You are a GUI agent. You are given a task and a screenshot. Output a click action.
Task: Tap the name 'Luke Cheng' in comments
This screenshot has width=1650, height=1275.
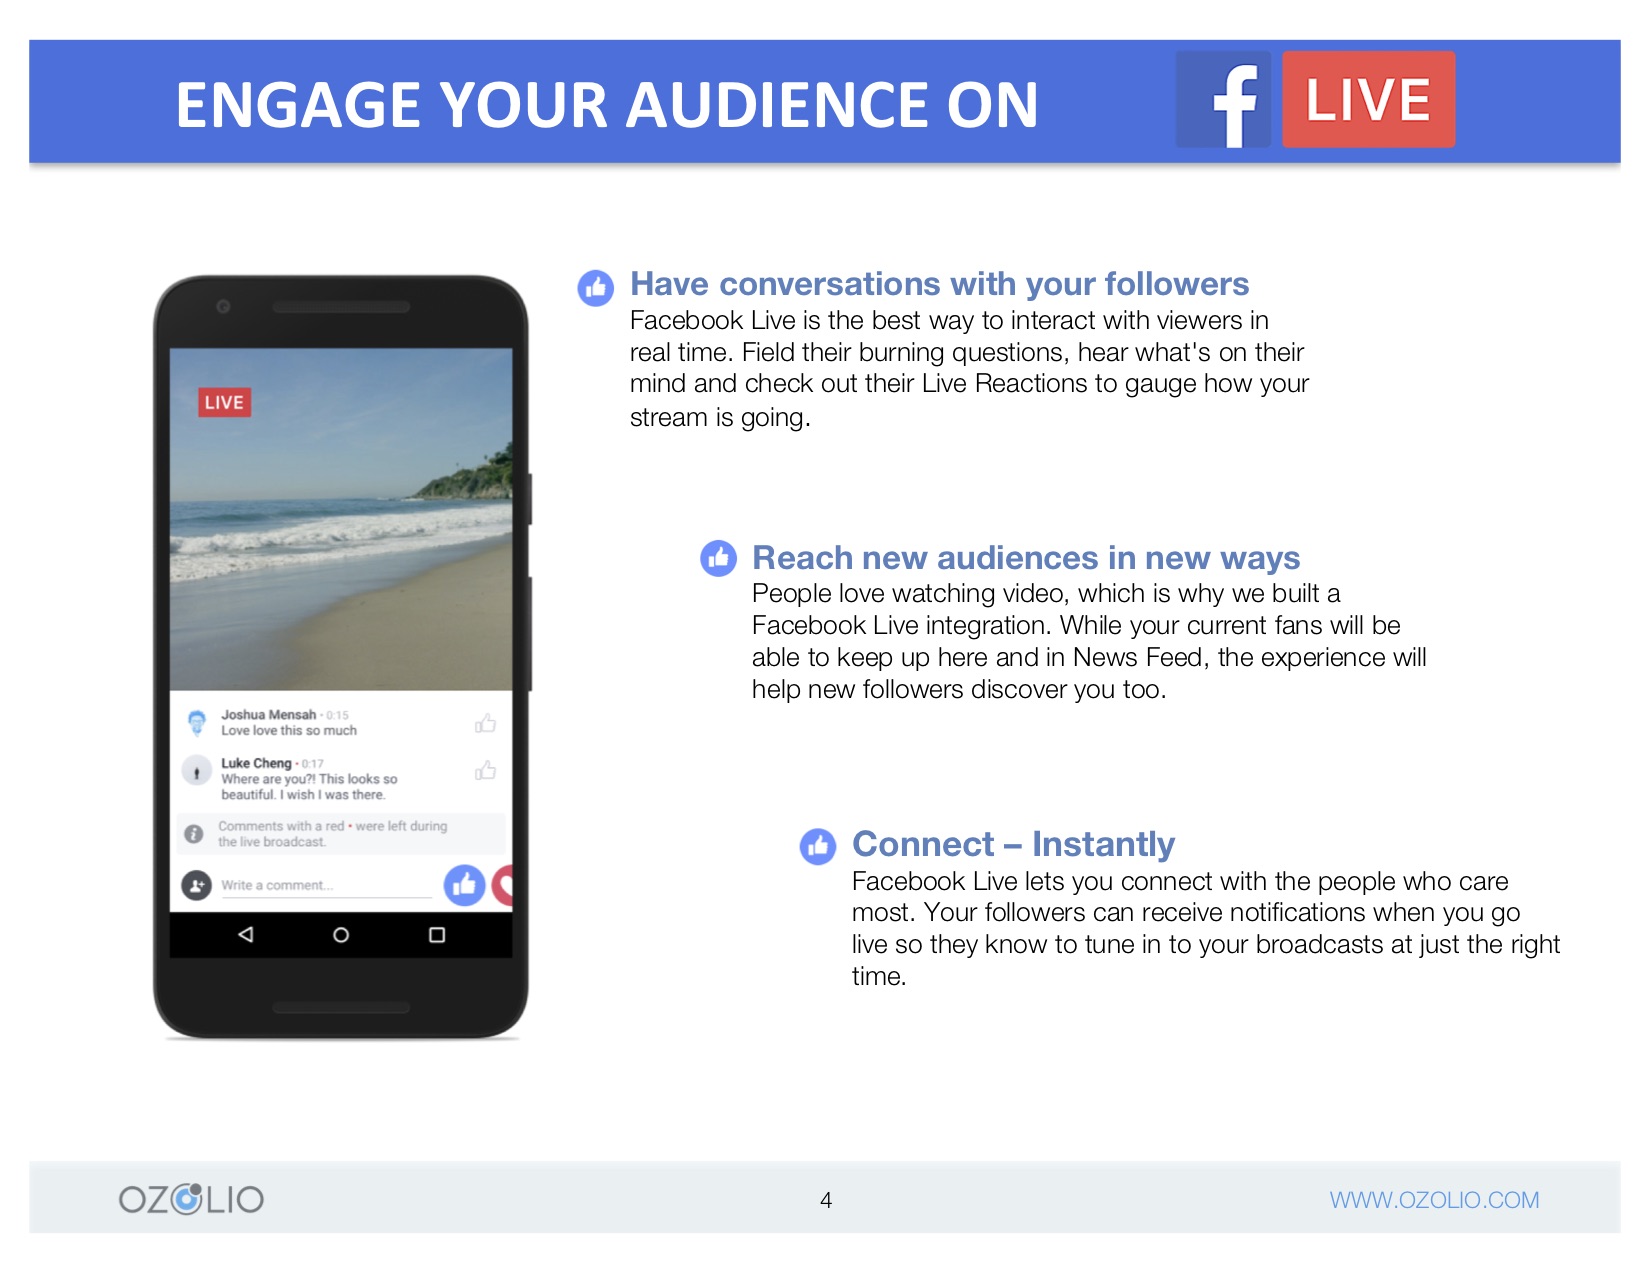click(256, 763)
